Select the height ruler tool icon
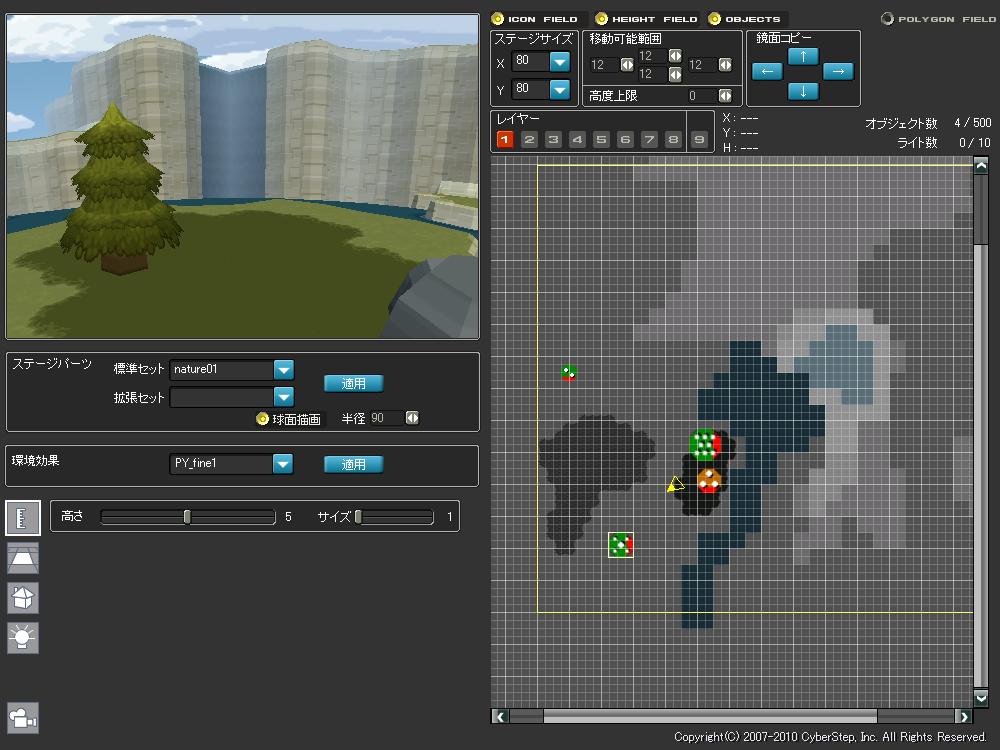Screen dimensions: 1000x750 pyautogui.click(x=22, y=518)
